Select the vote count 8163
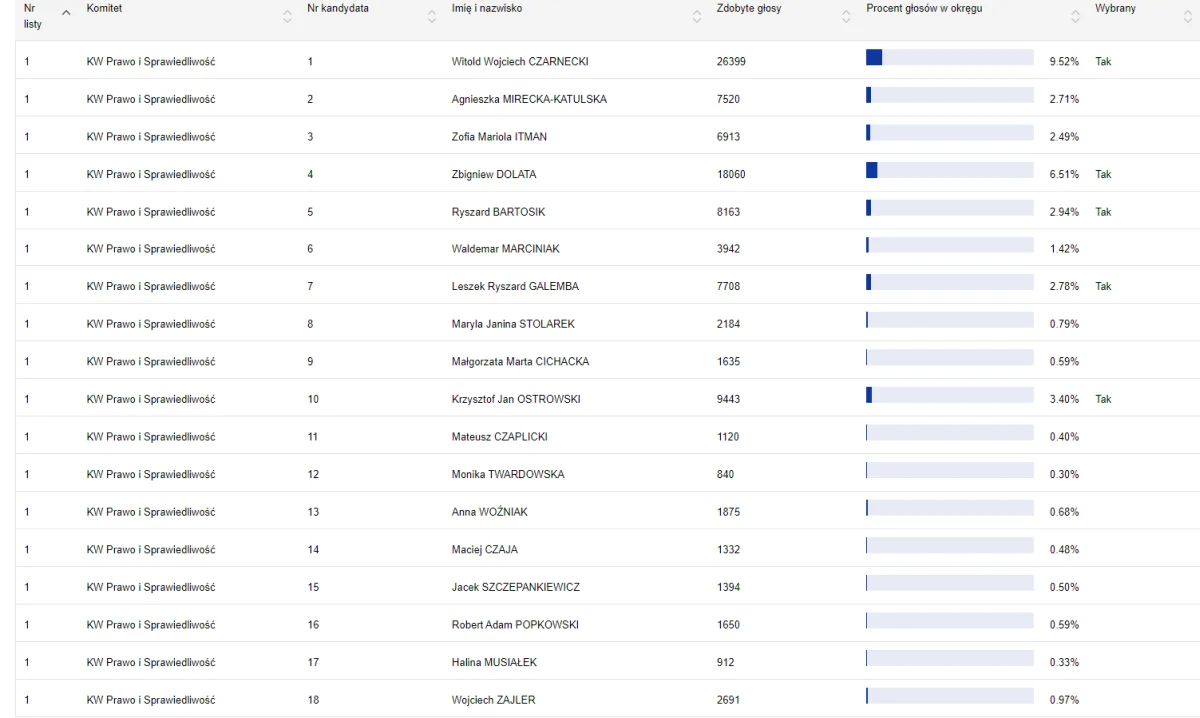1200x718 pixels. pyautogui.click(x=729, y=212)
